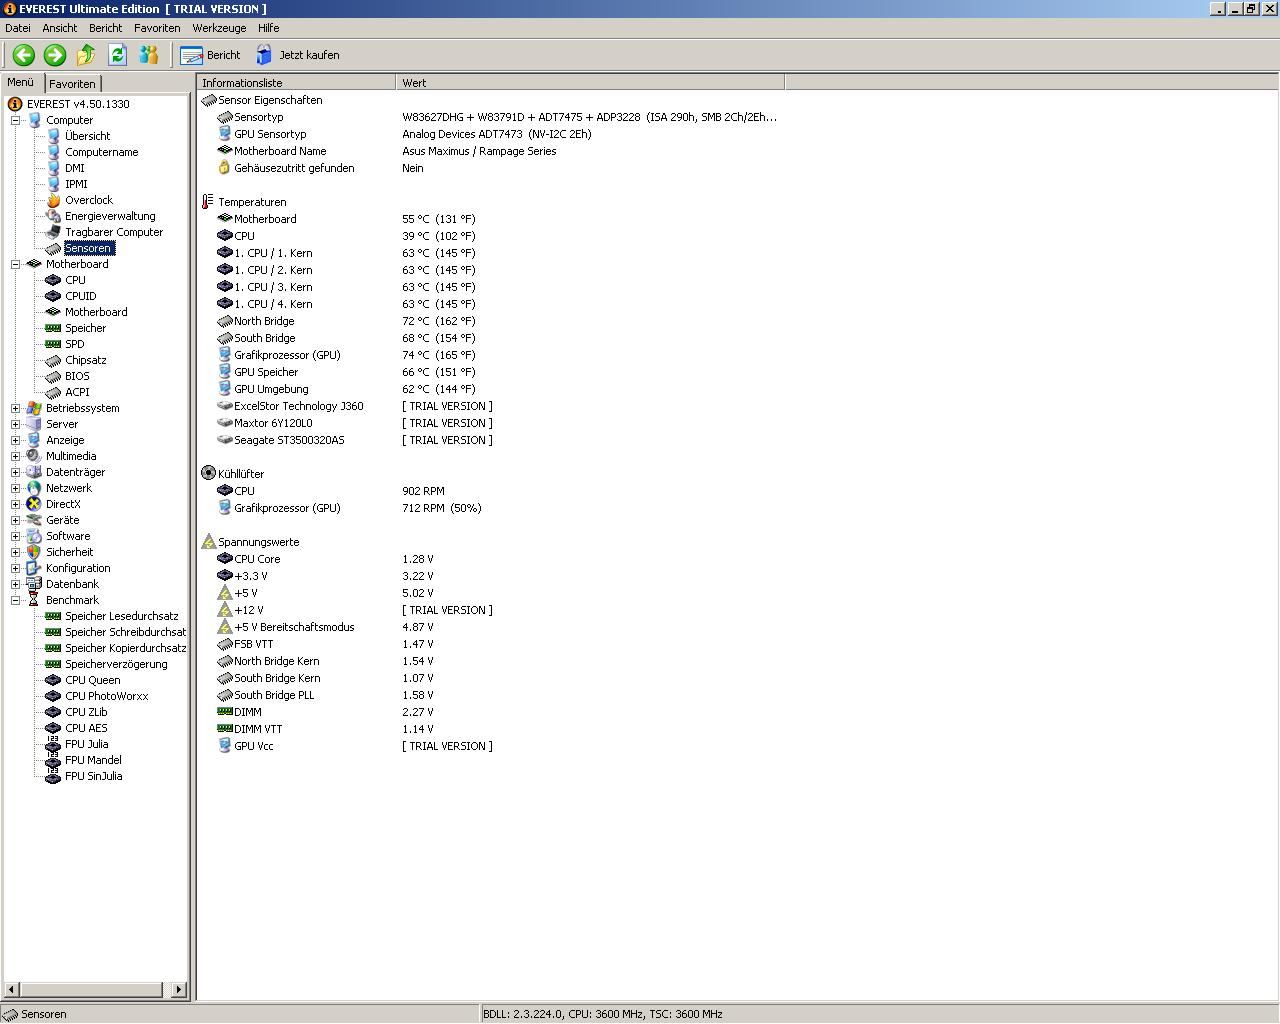The width and height of the screenshot is (1280, 1024).
Task: Click the Informationsliste column header
Action: click(x=296, y=83)
